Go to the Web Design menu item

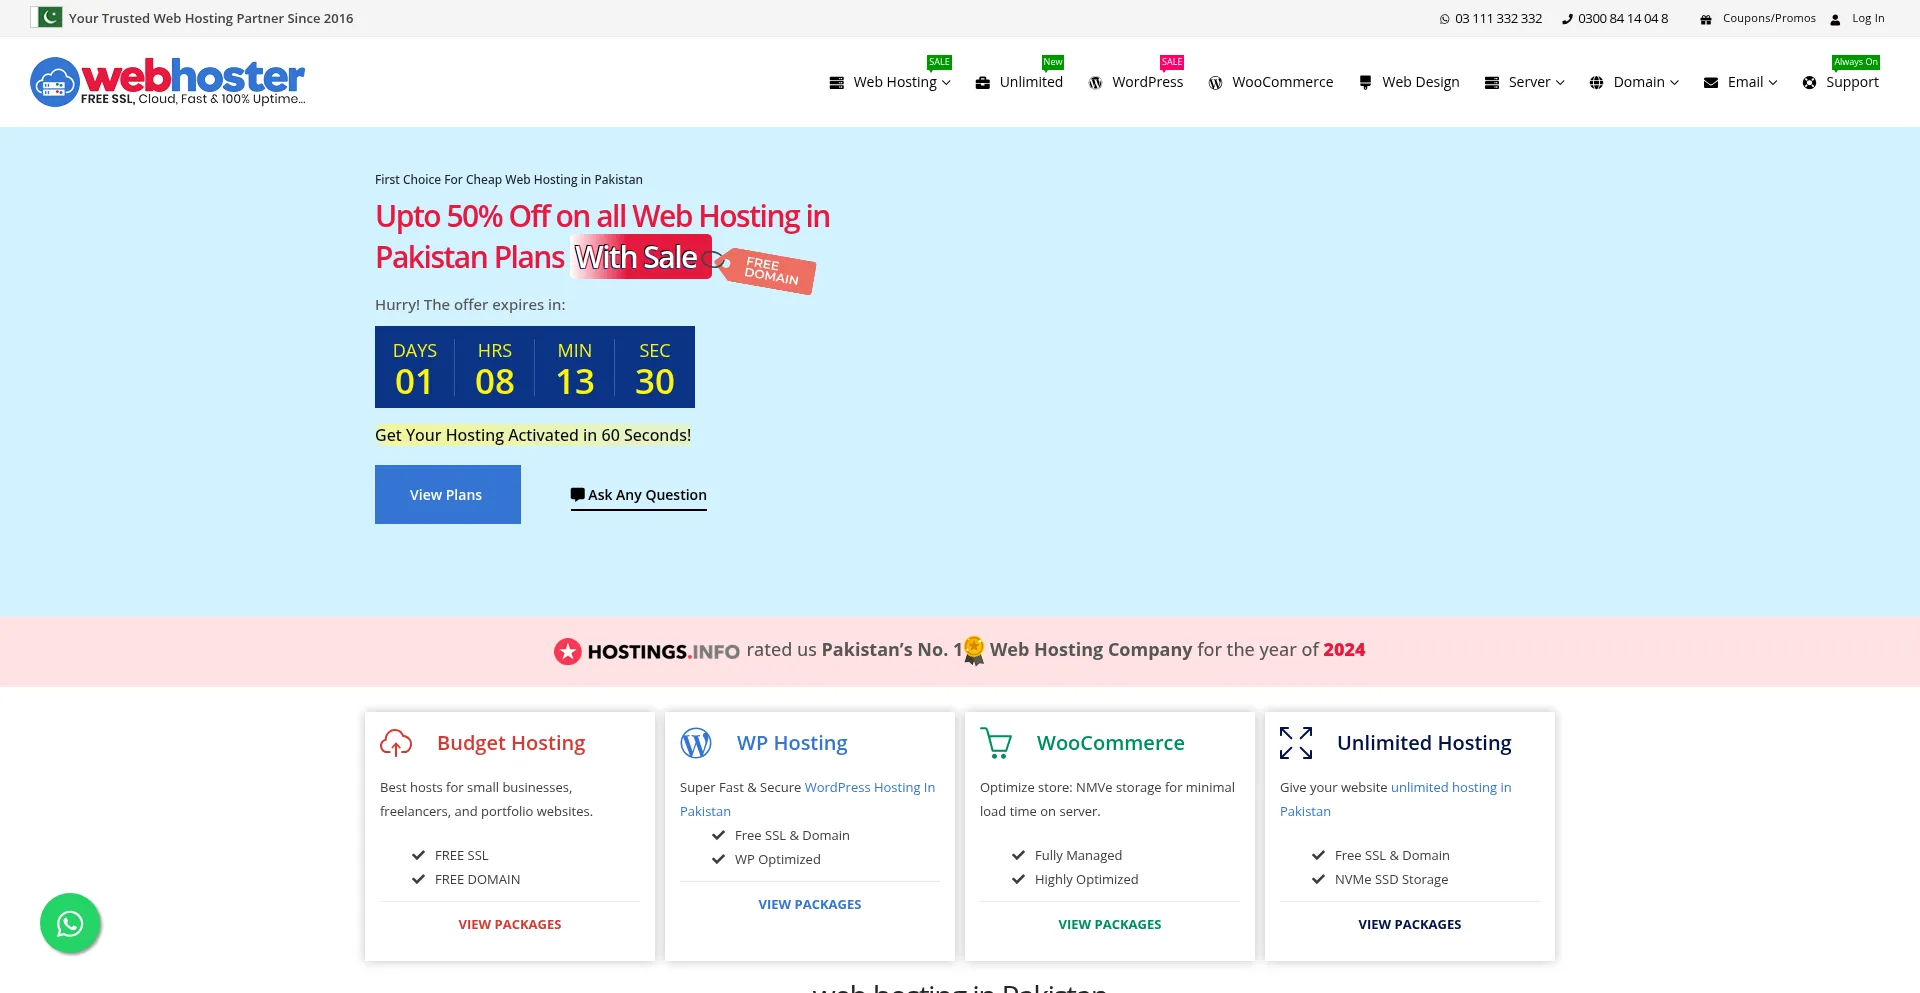(1409, 82)
